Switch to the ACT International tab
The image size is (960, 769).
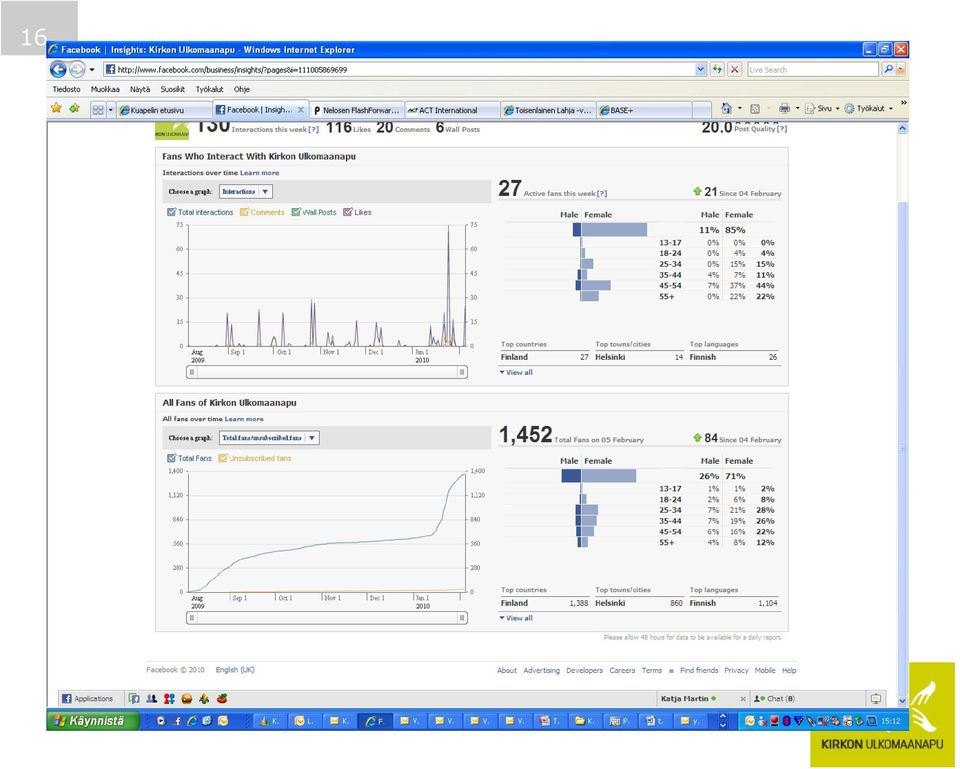tap(452, 110)
